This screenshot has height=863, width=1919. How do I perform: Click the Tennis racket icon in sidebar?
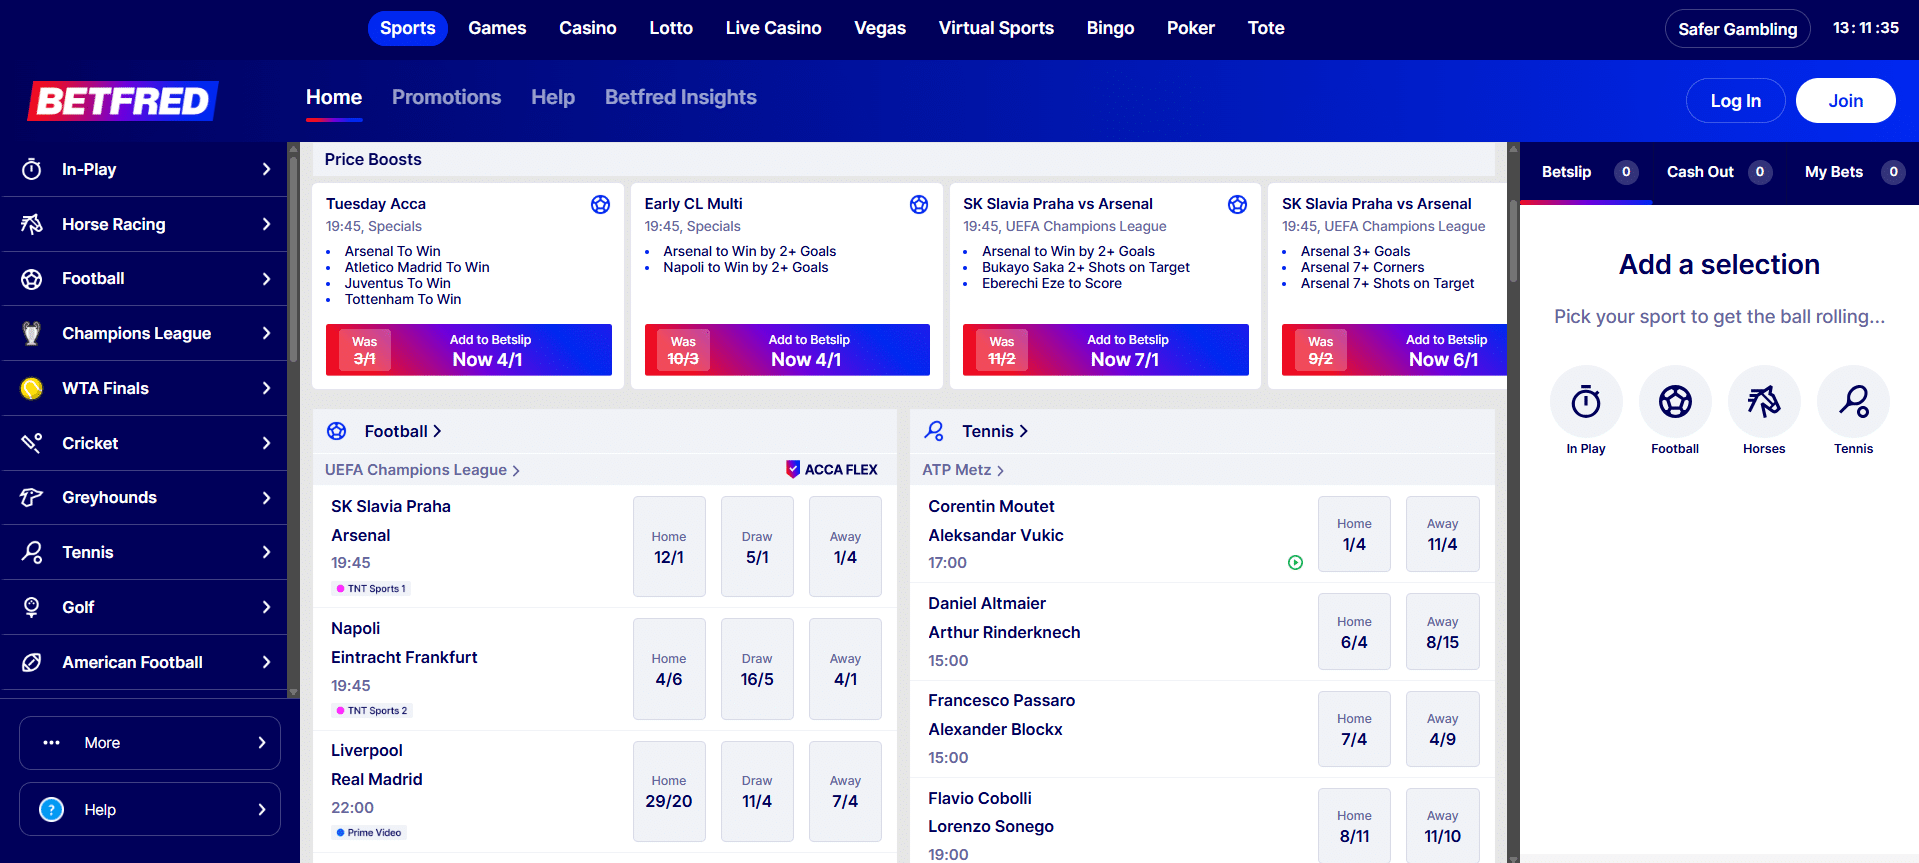tap(32, 552)
